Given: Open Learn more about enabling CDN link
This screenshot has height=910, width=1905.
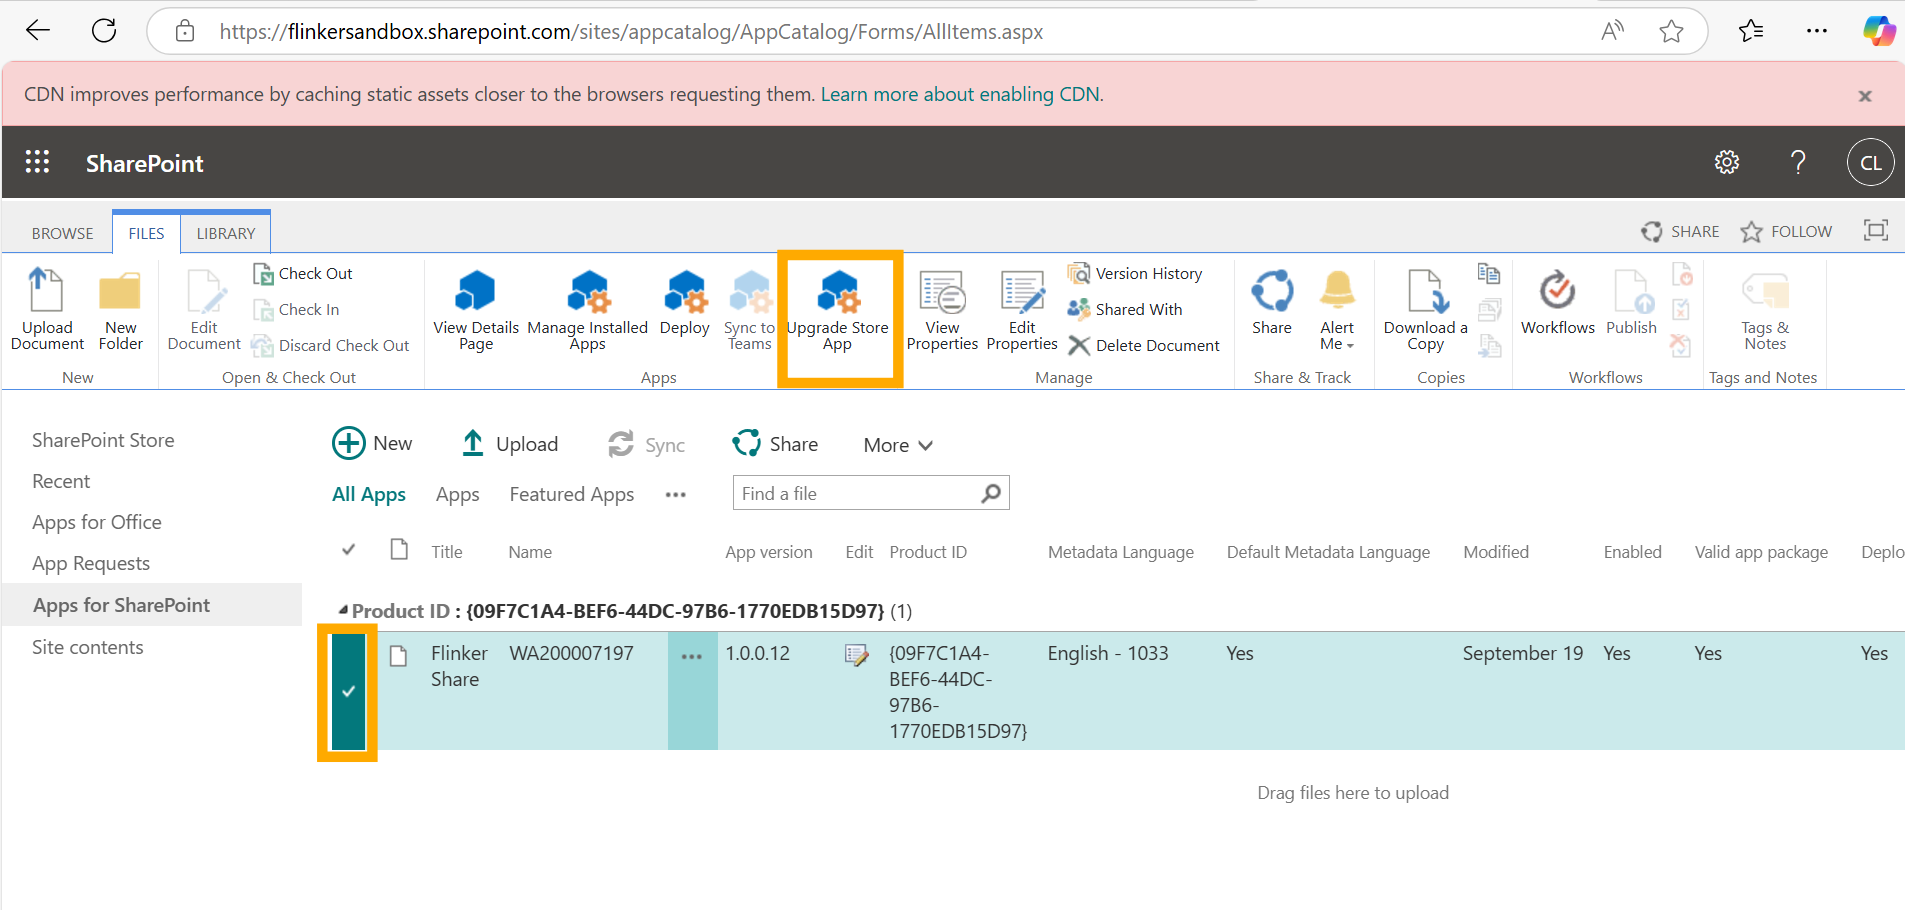Looking at the screenshot, I should click(960, 94).
